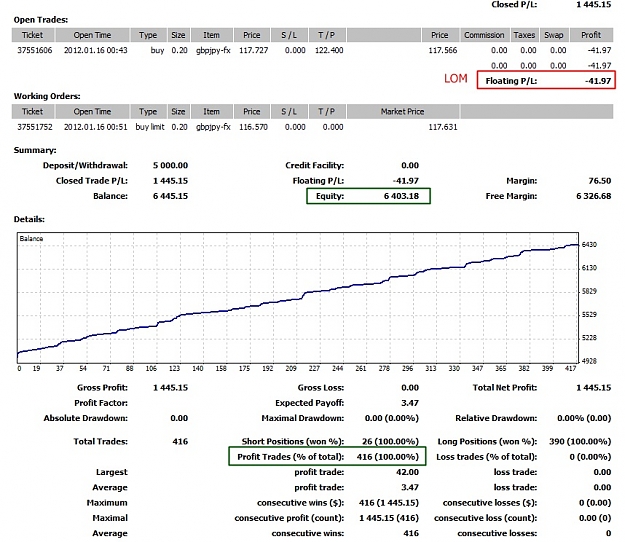This screenshot has height=542, width=625.
Task: Click the Equity value 6 403.18
Action: [401, 196]
